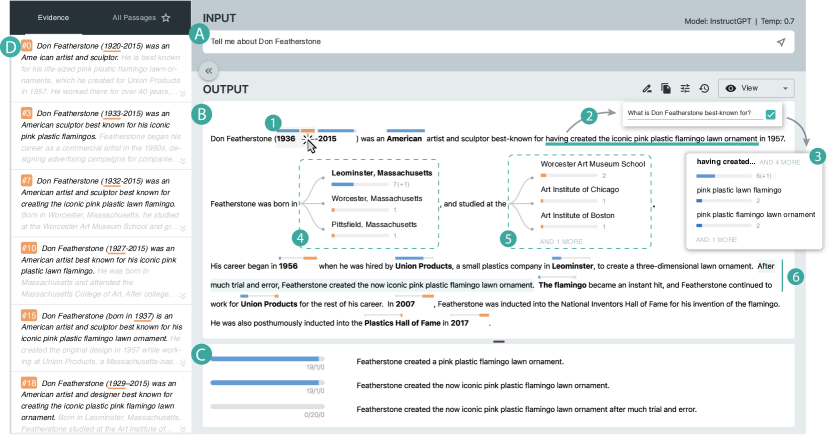Click the Model: InstructGPT label
This screenshot has width=830, height=435.
pyautogui.click(x=717, y=21)
